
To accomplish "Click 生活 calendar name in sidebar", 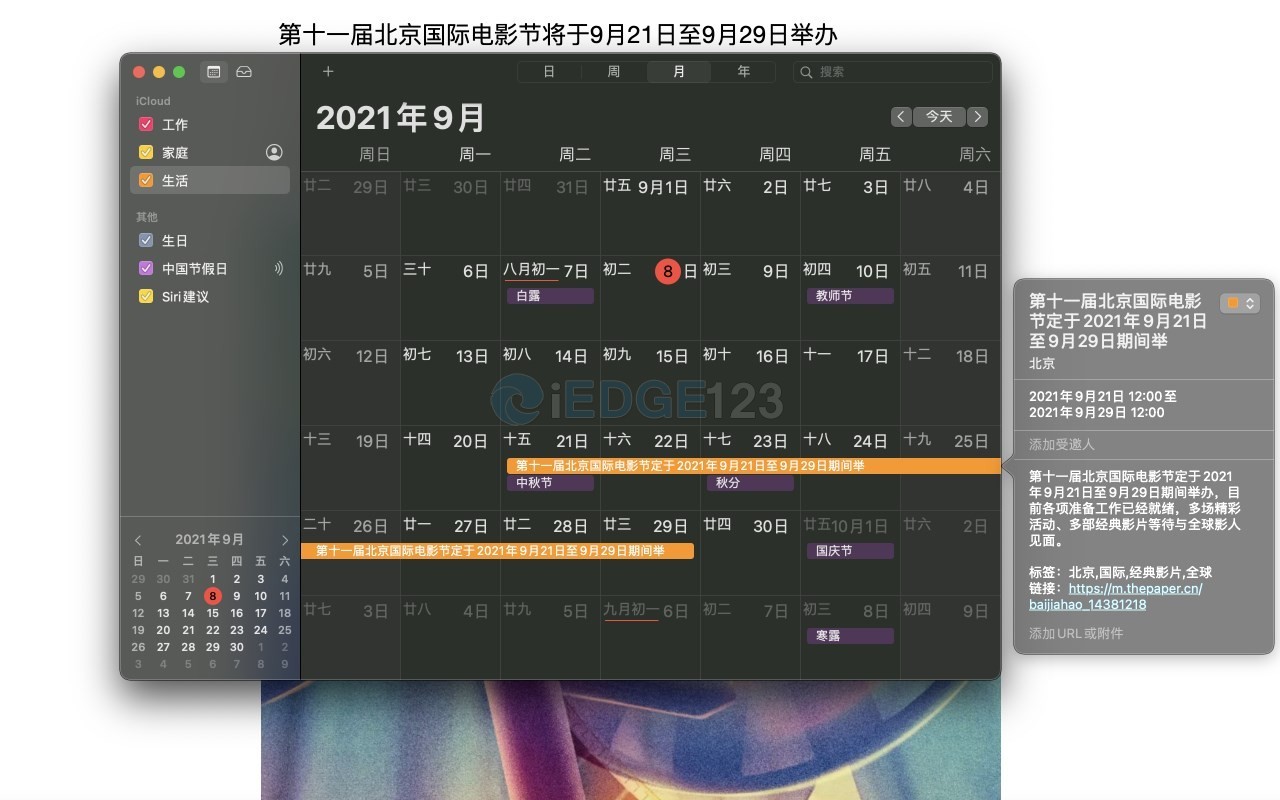I will tap(175, 180).
